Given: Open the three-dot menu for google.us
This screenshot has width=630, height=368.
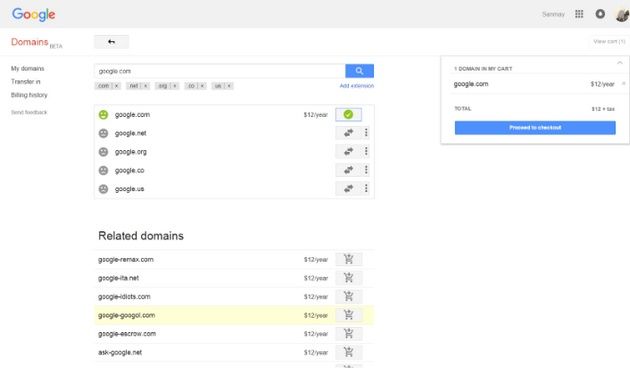Looking at the screenshot, I should click(x=366, y=188).
